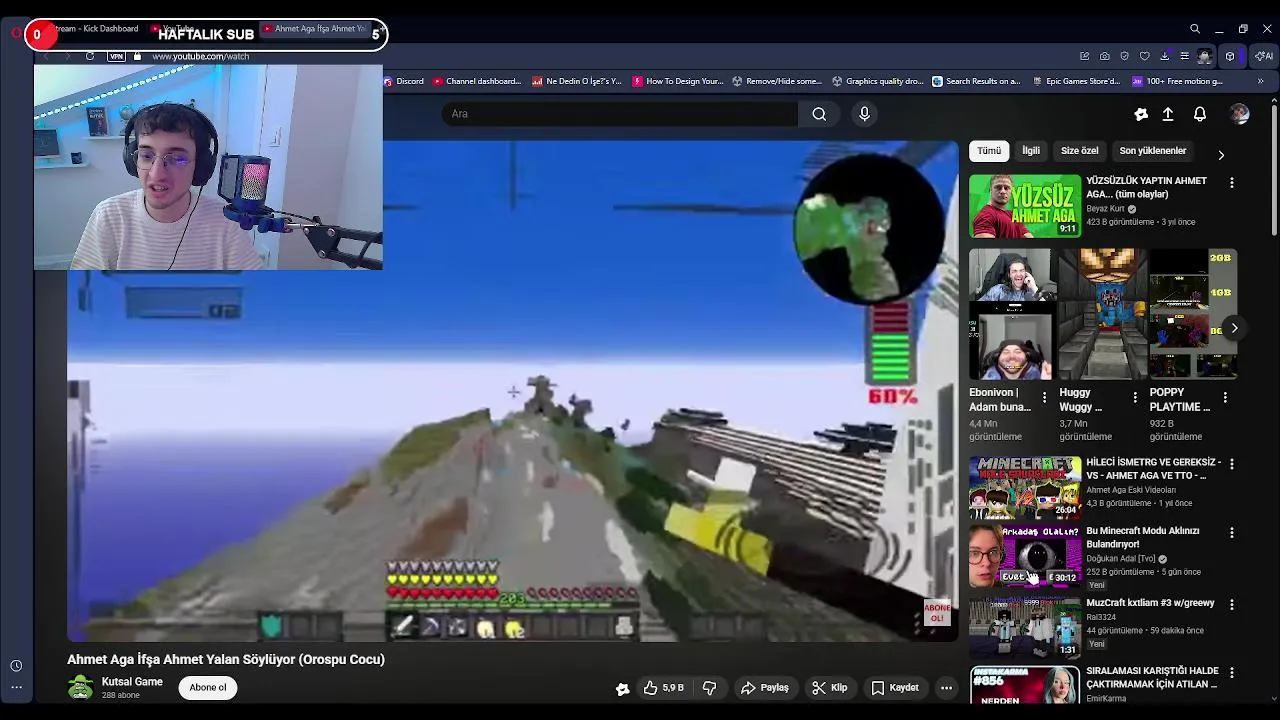
Task: Open the Discord bookmark
Action: (x=404, y=81)
